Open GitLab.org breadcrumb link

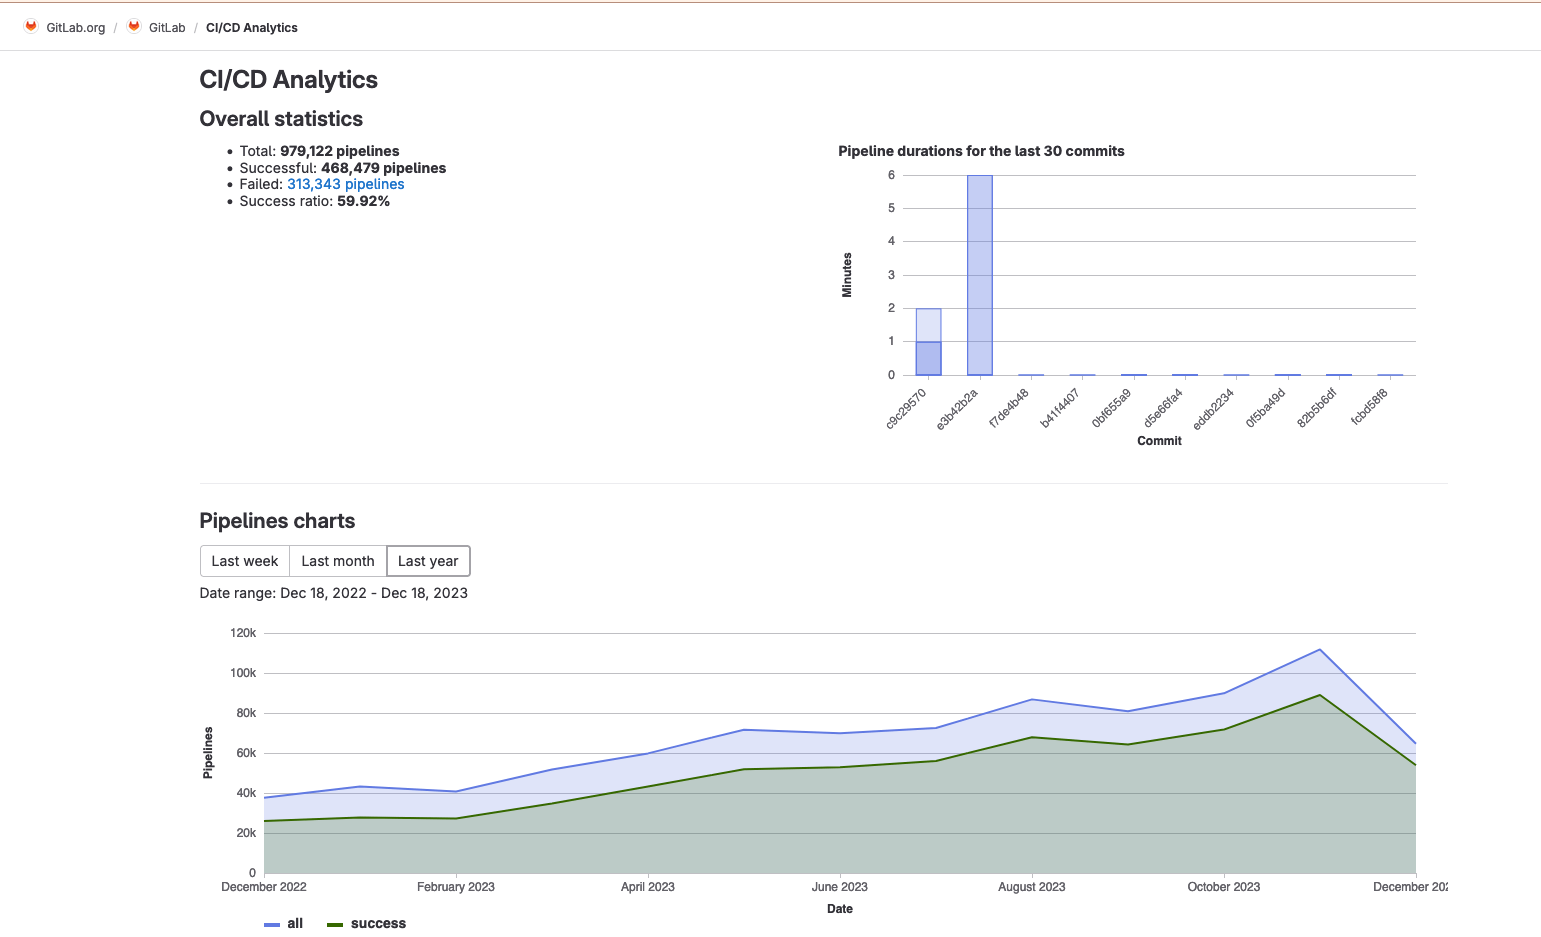[76, 28]
